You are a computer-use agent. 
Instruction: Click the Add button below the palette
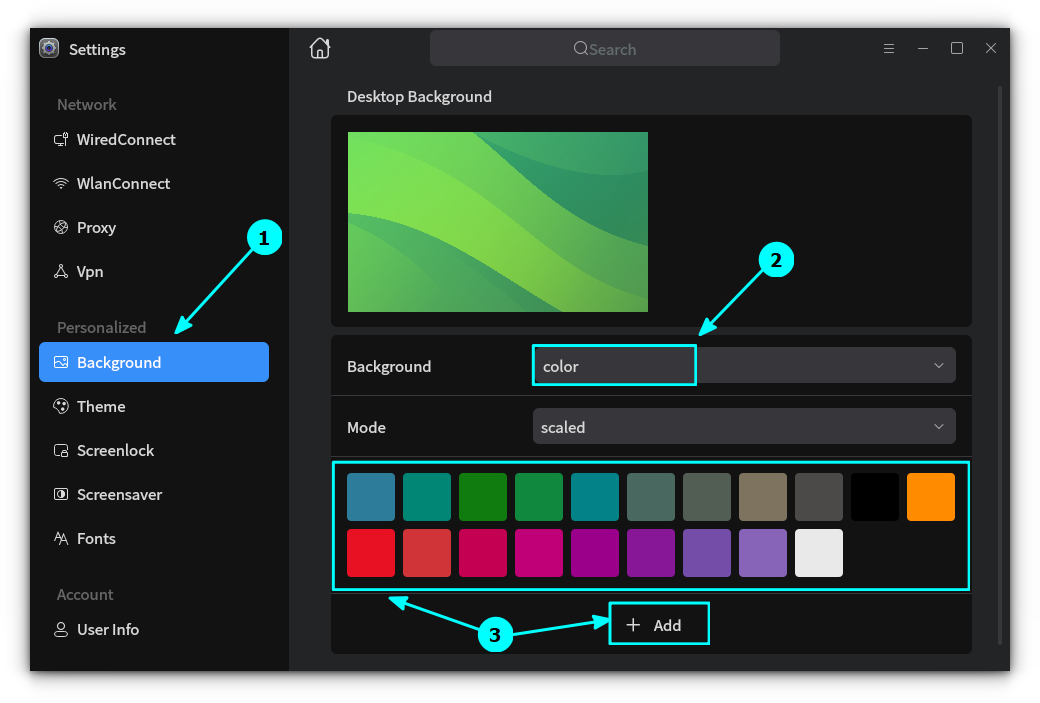click(x=658, y=623)
